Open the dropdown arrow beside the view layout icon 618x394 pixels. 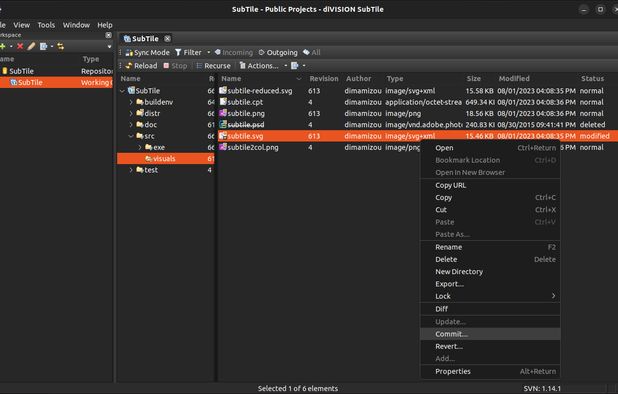coord(304,66)
